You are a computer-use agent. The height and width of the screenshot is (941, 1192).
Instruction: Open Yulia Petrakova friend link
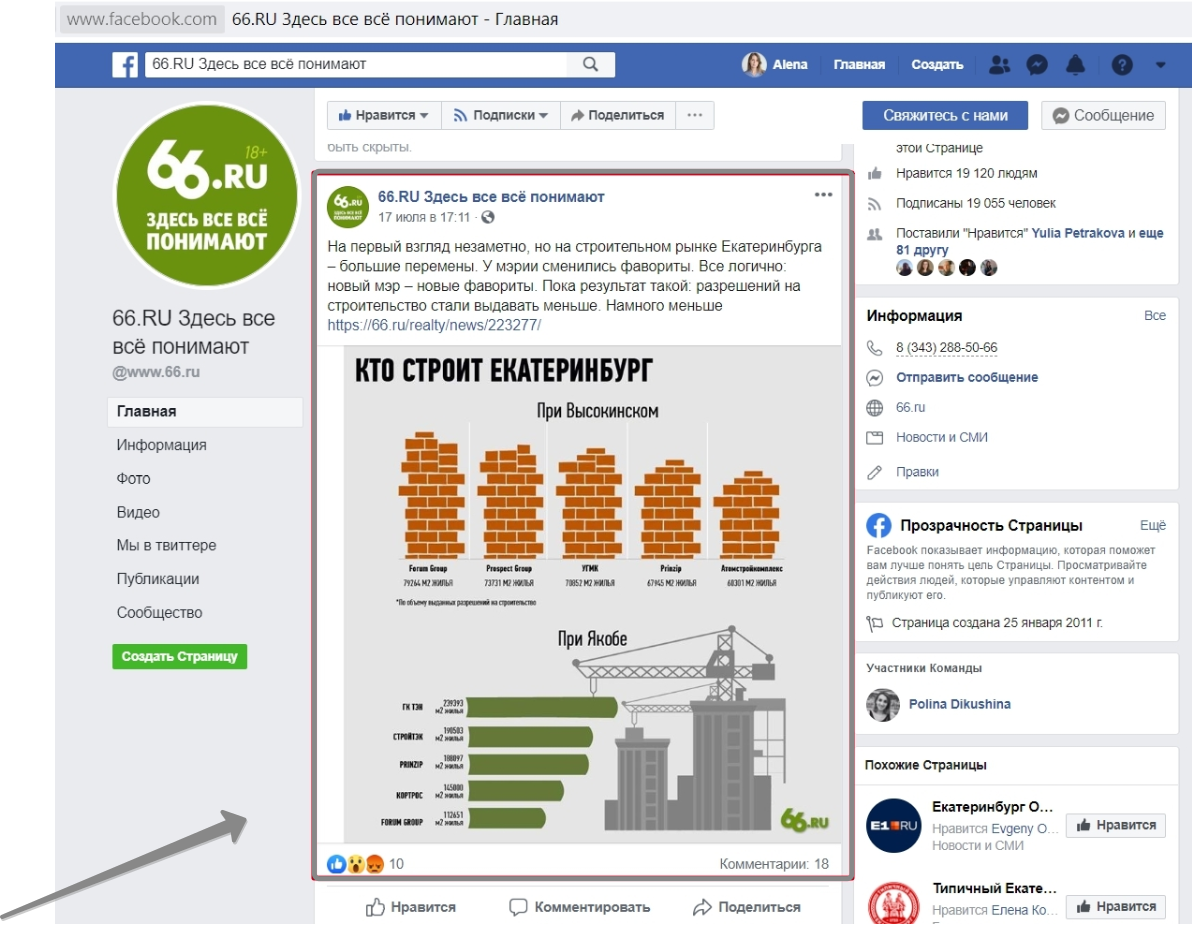click(x=1077, y=233)
